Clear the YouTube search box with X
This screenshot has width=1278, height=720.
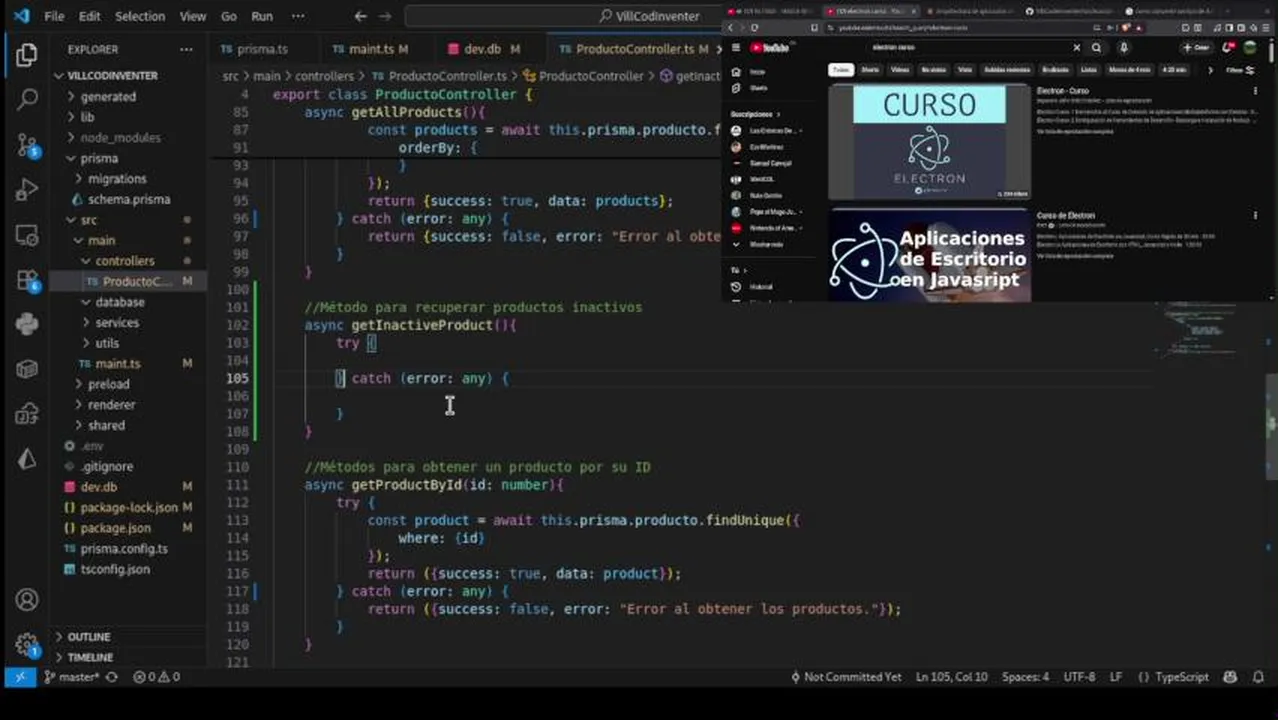1076,47
